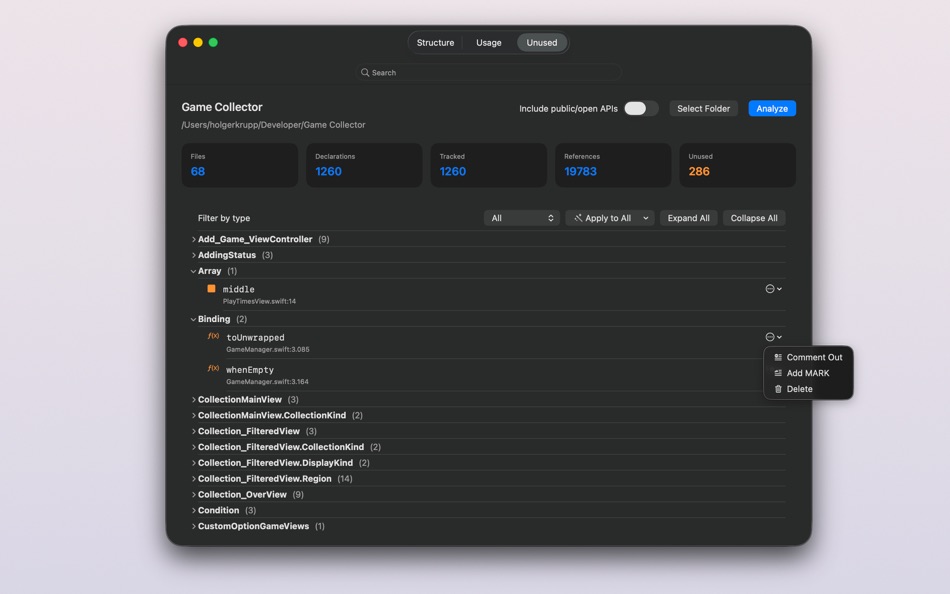The width and height of the screenshot is (950, 594).
Task: Click the trash Delete icon in context menu
Action: pyautogui.click(x=779, y=389)
